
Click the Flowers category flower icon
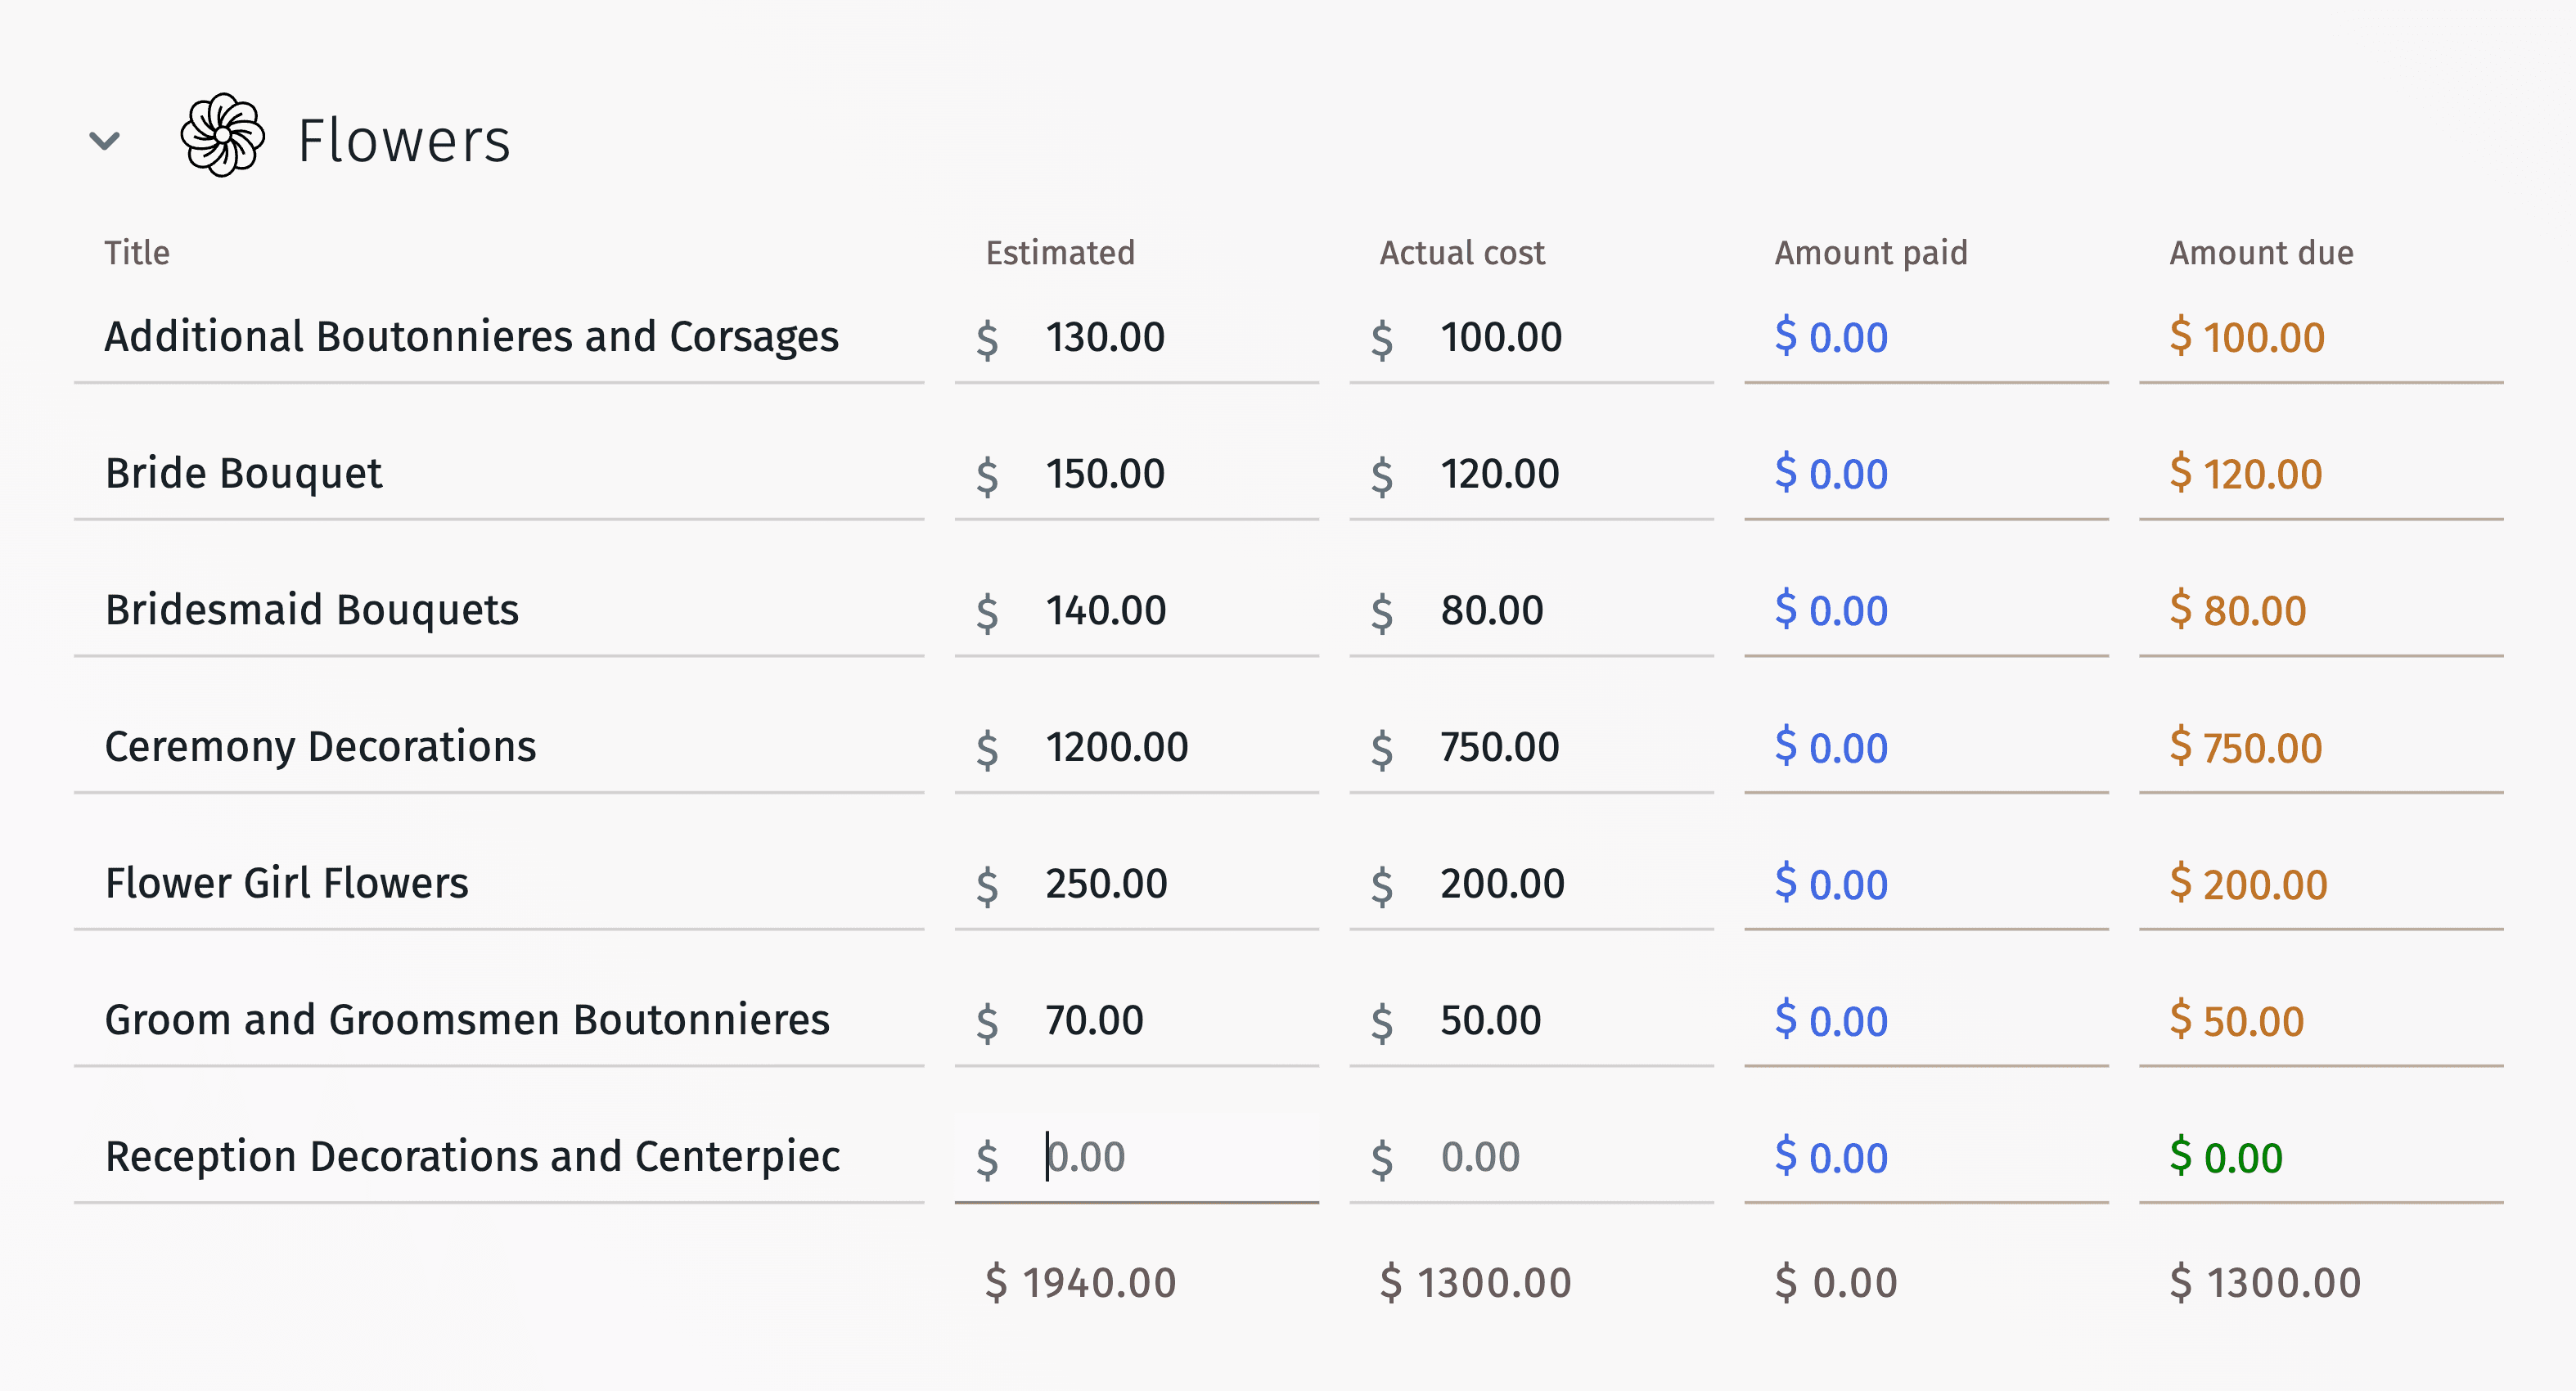(222, 136)
